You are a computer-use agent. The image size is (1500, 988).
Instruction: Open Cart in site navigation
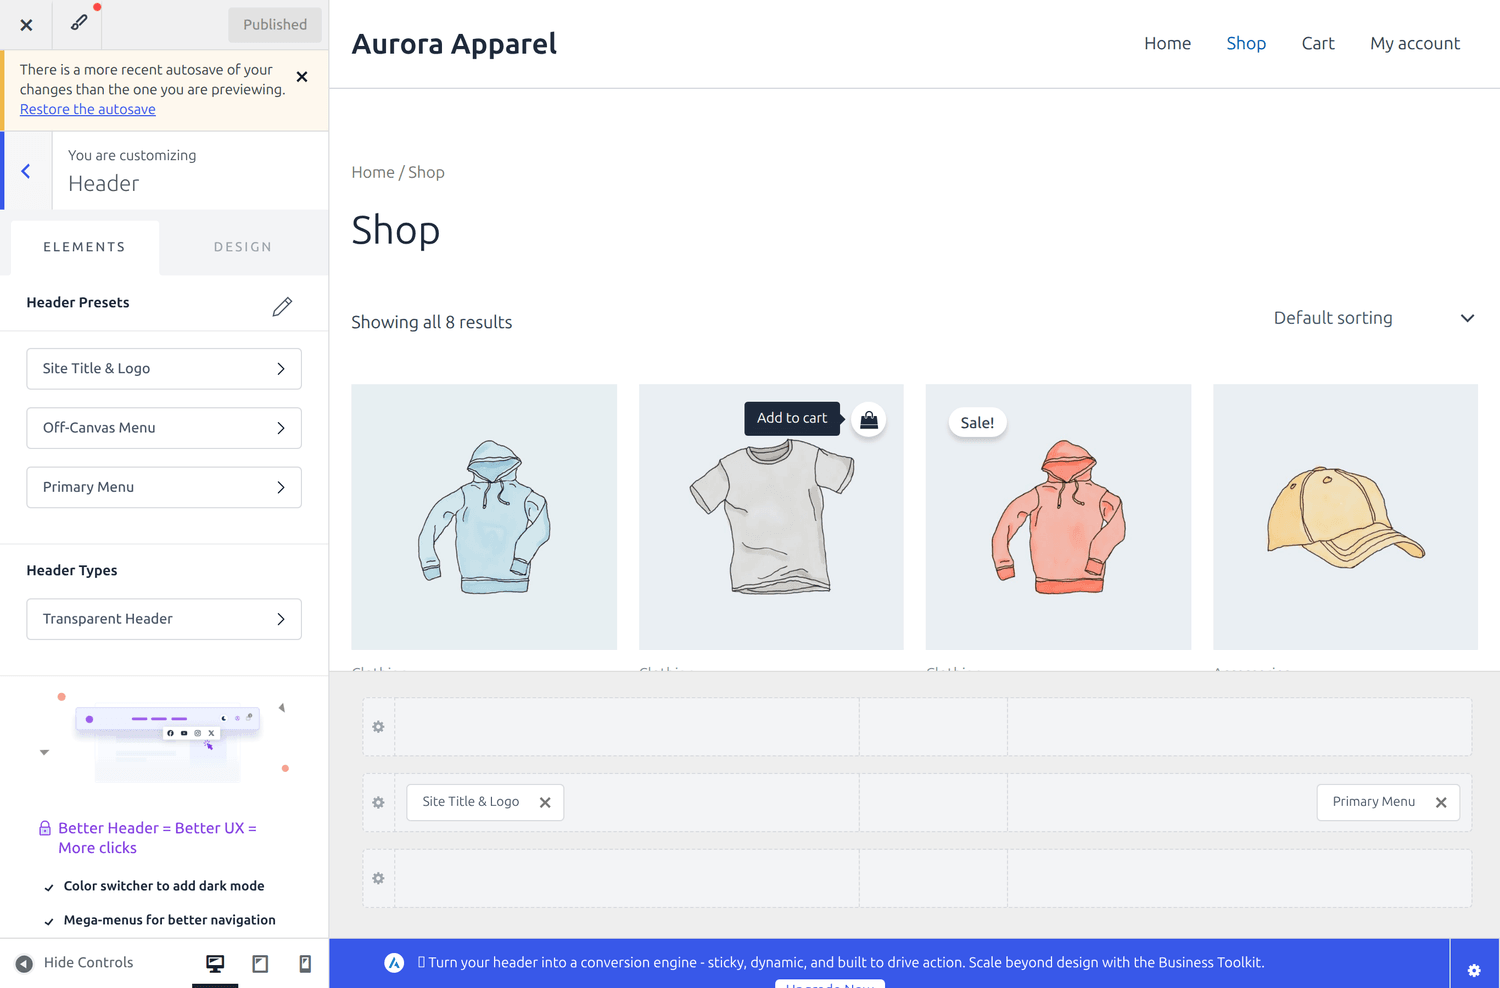[x=1318, y=43]
